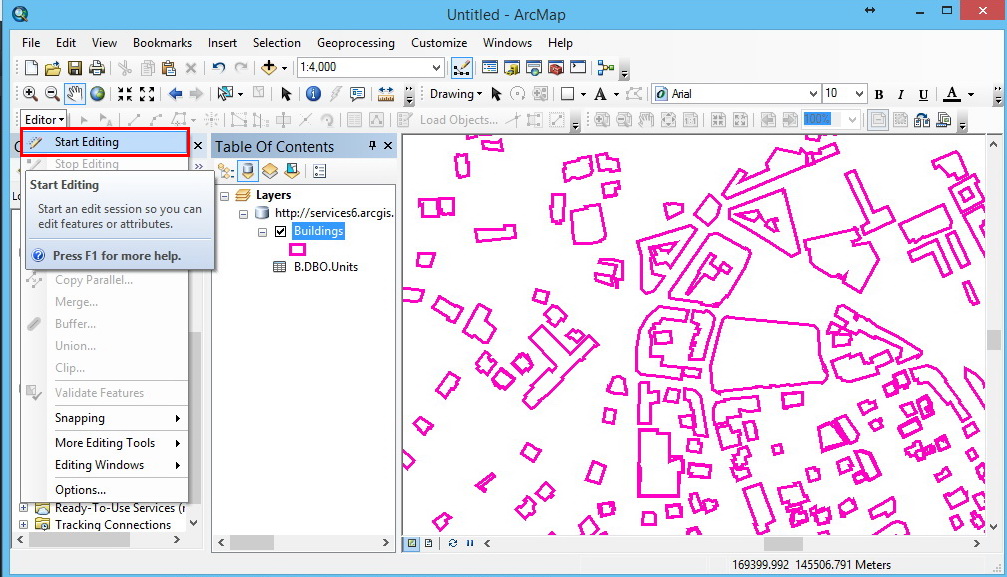
Task: Paste using the clipboard icon
Action: click(x=169, y=67)
